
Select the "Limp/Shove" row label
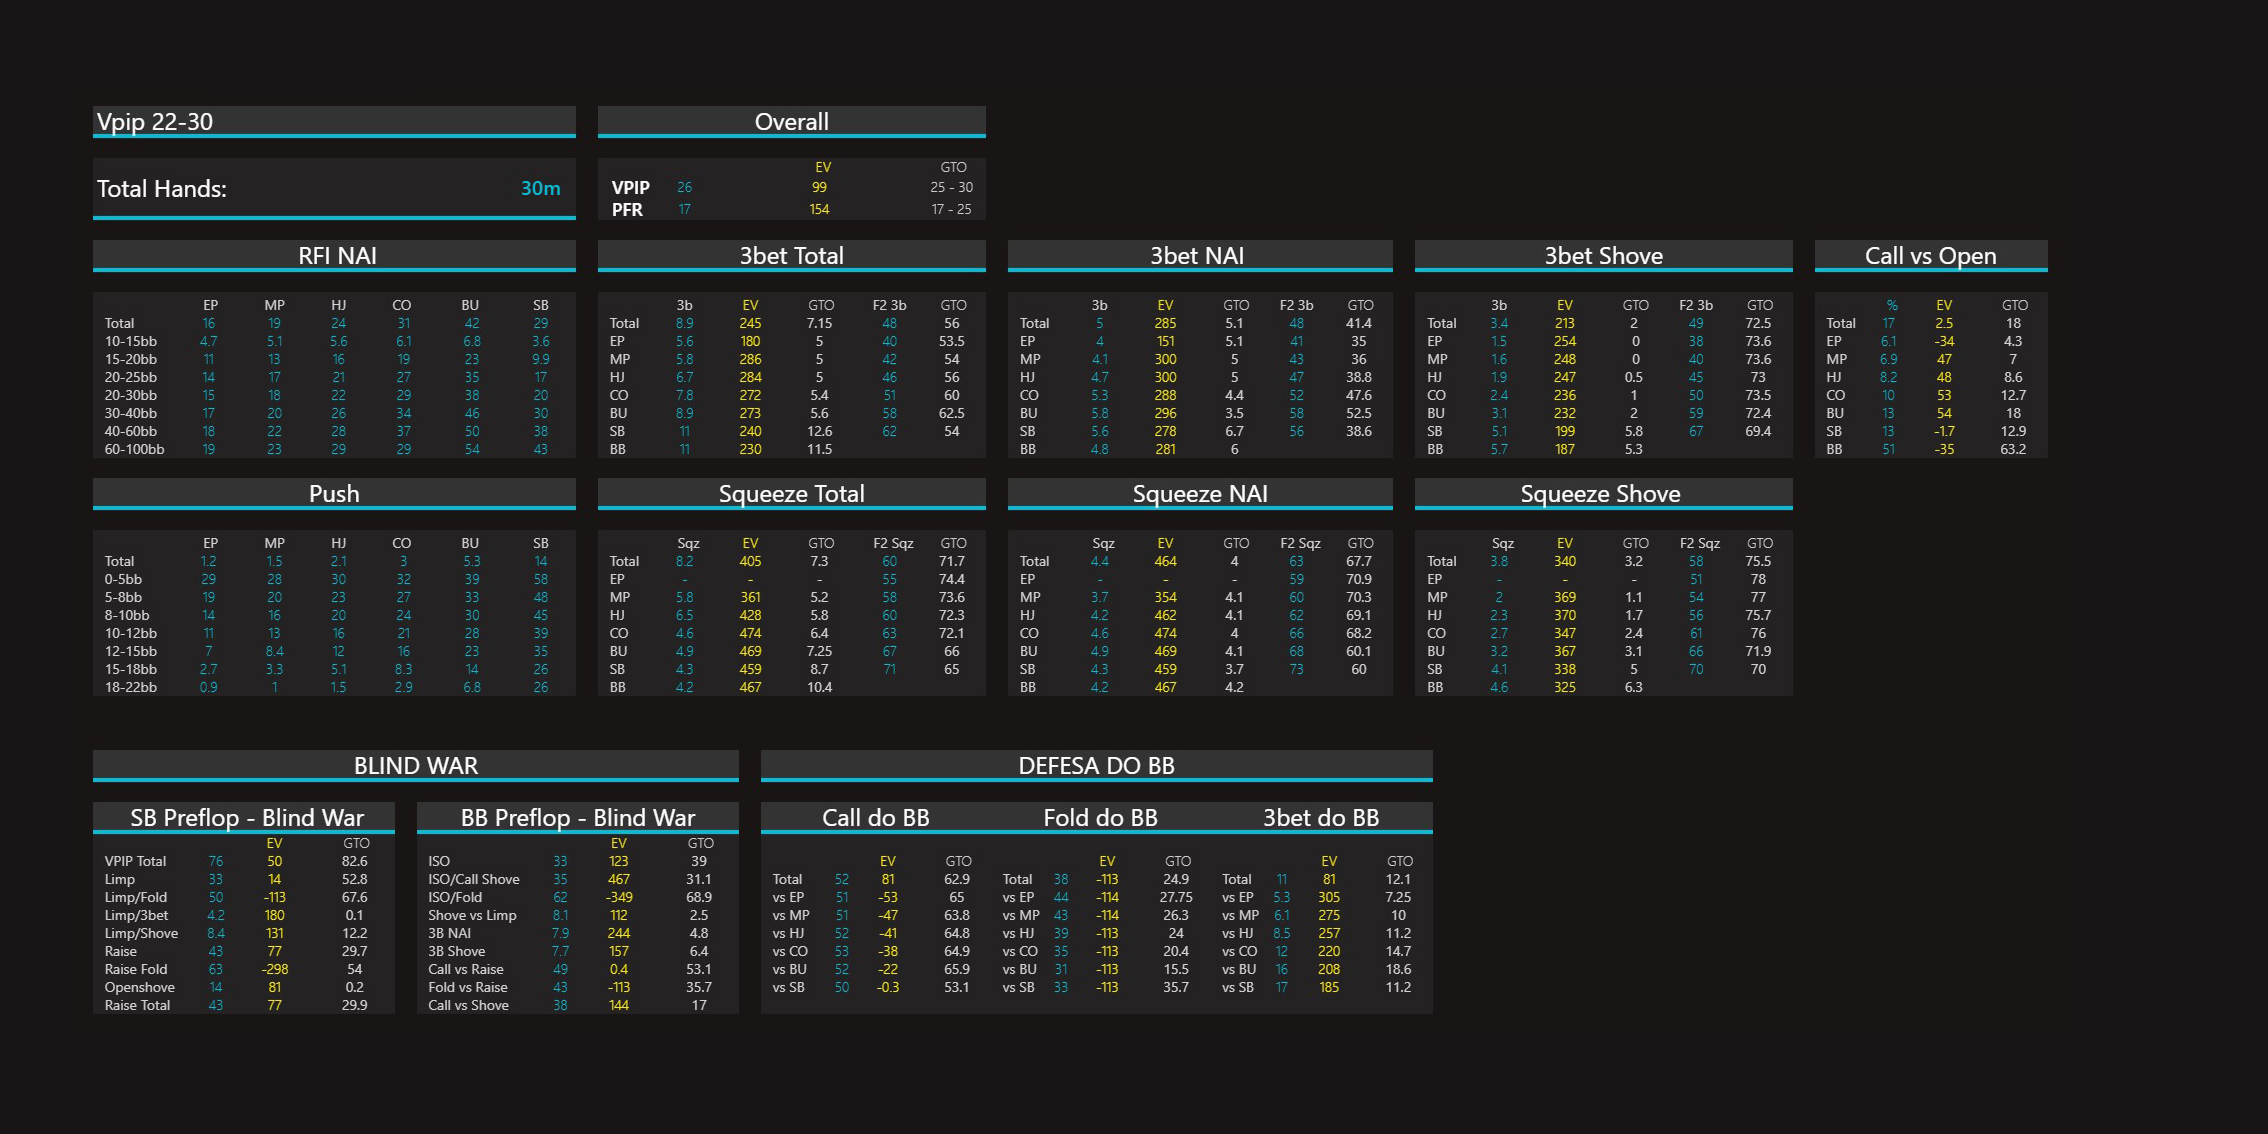coord(141,933)
